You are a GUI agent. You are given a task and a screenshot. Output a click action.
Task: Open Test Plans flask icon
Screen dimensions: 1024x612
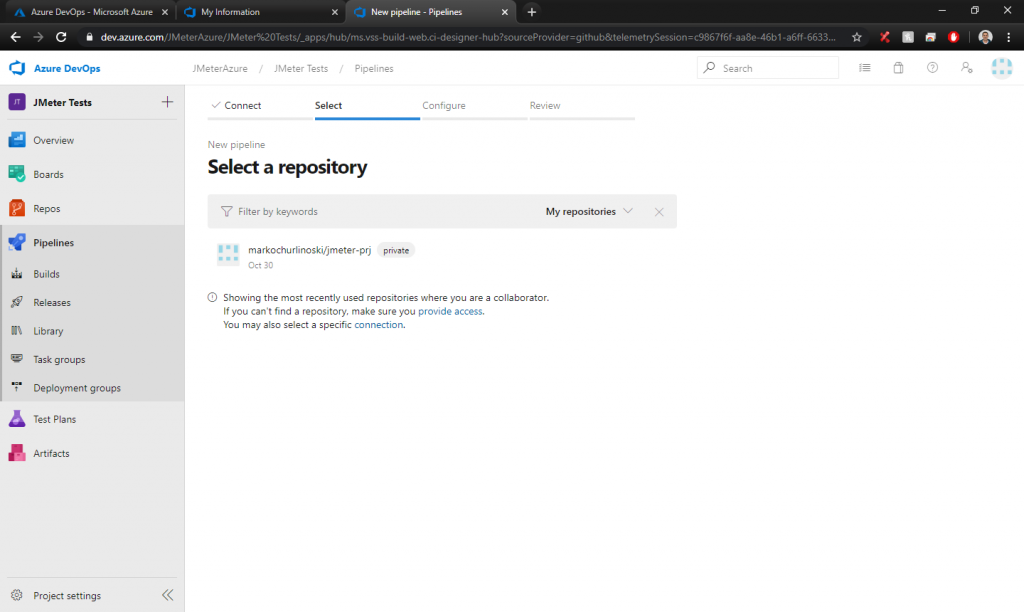(x=17, y=419)
